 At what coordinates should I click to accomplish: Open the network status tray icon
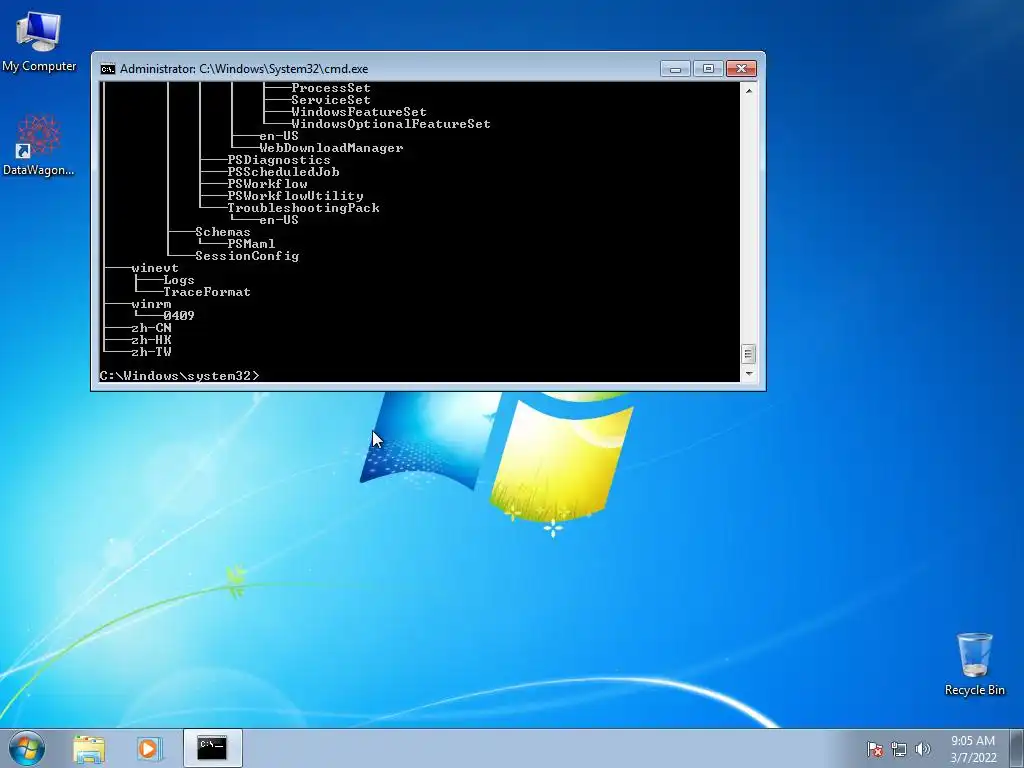899,749
